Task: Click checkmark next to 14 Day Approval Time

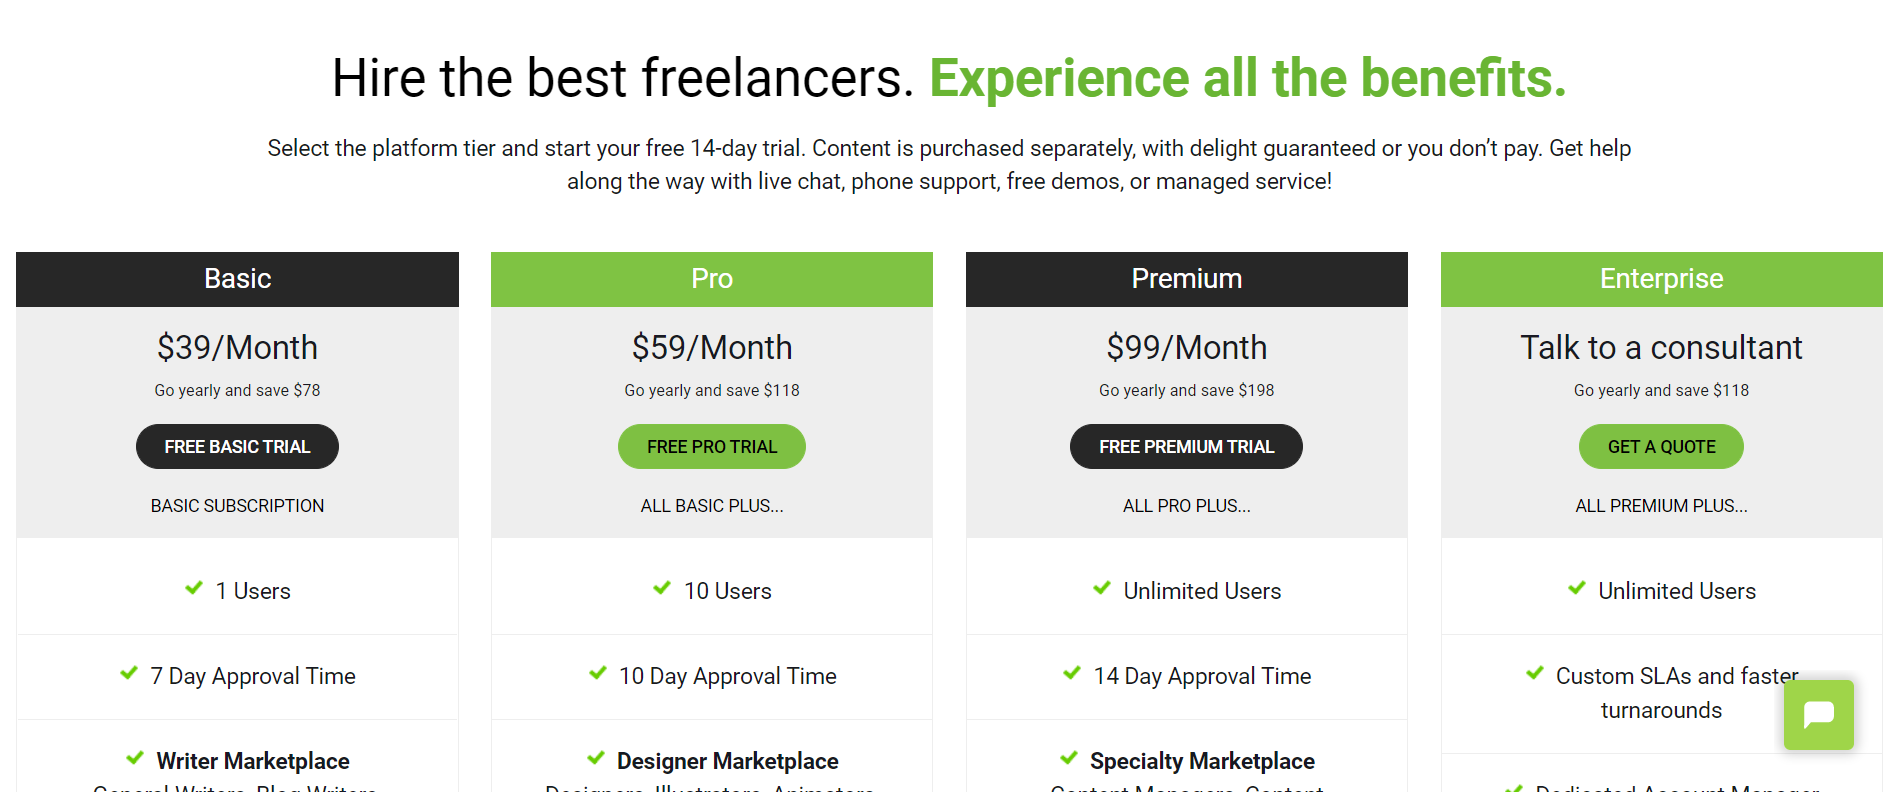Action: click(1072, 673)
